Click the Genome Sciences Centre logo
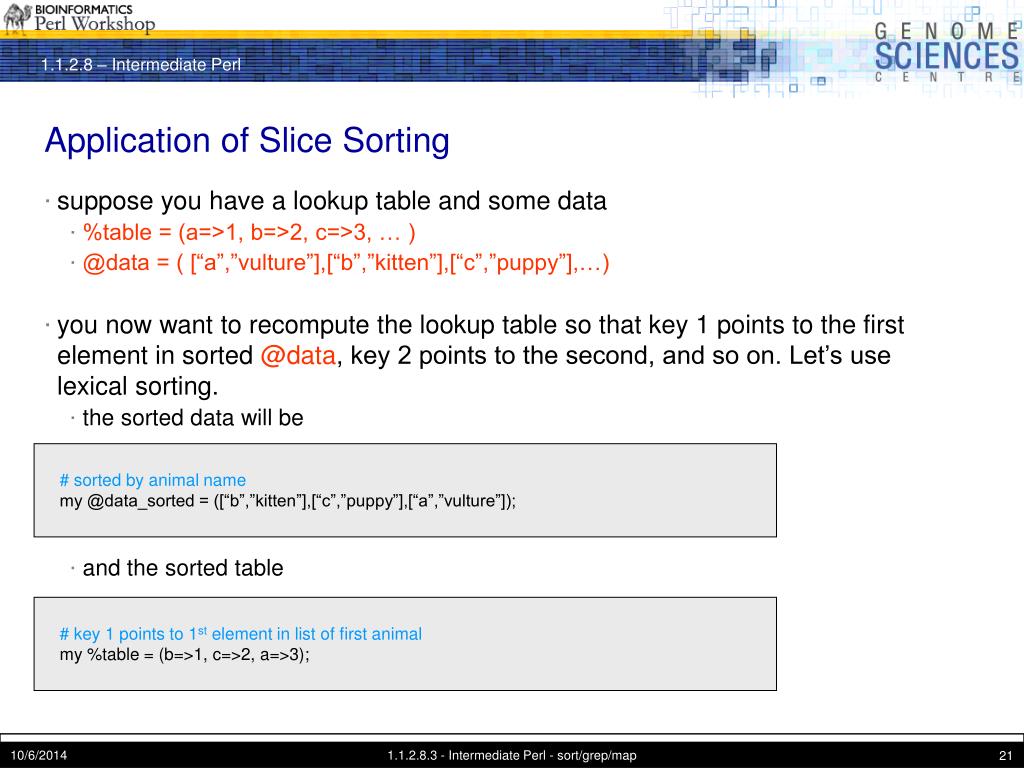This screenshot has height=768, width=1024. click(x=947, y=52)
